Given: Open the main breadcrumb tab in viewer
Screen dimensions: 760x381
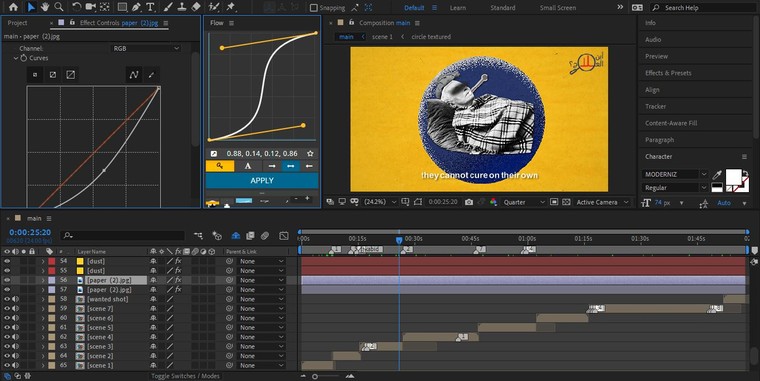Looking at the screenshot, I should point(346,36).
